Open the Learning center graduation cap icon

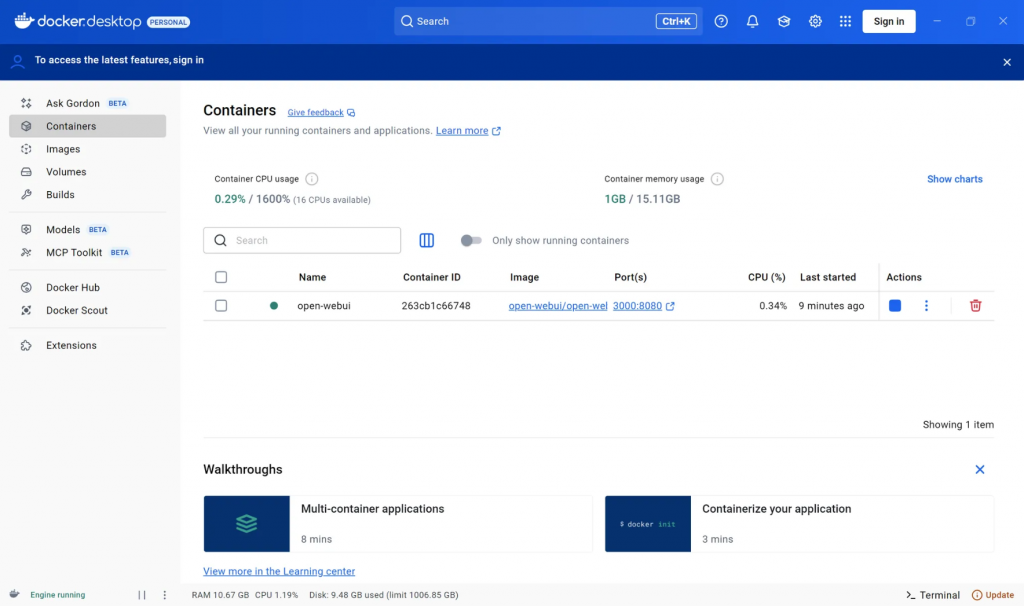click(784, 22)
